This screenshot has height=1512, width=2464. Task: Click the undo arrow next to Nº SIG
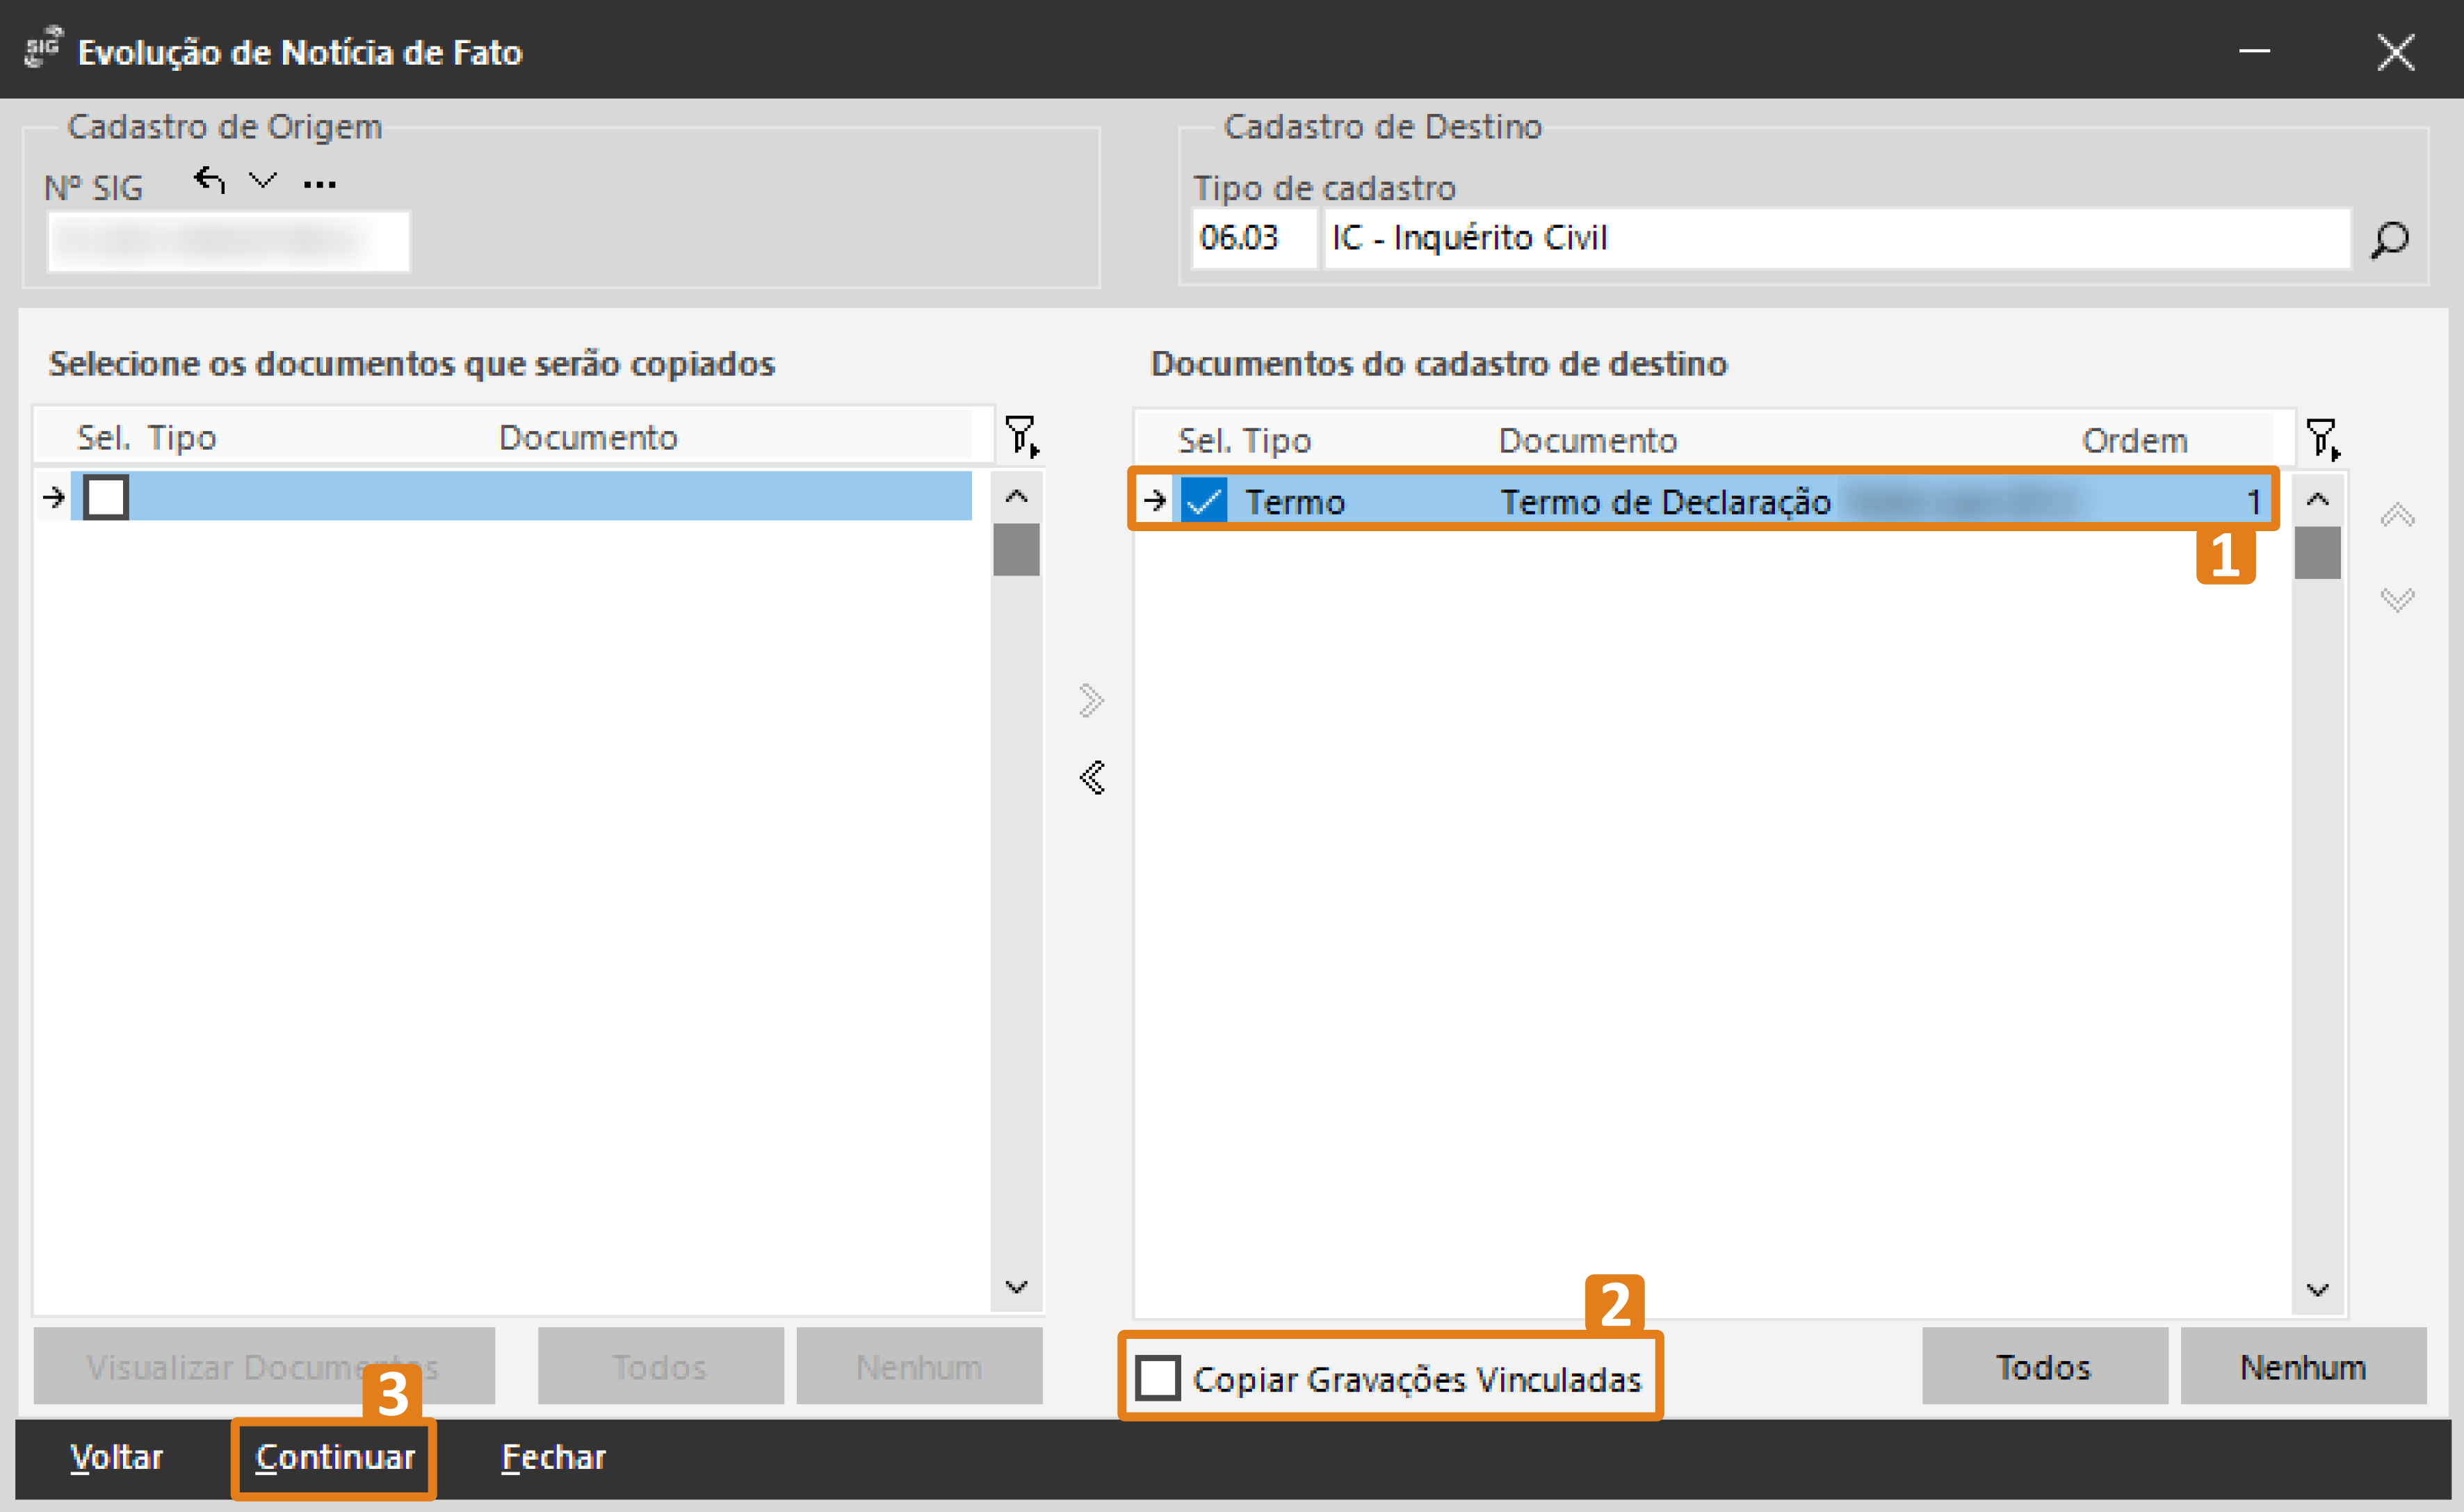(x=209, y=181)
